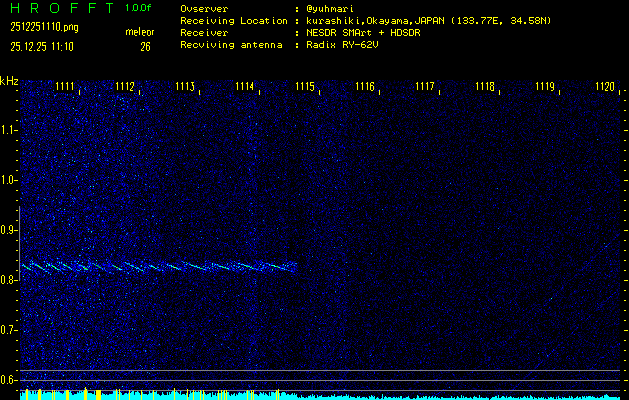
Task: Click the 0.6 frequency tick label
Action: pos(9,379)
